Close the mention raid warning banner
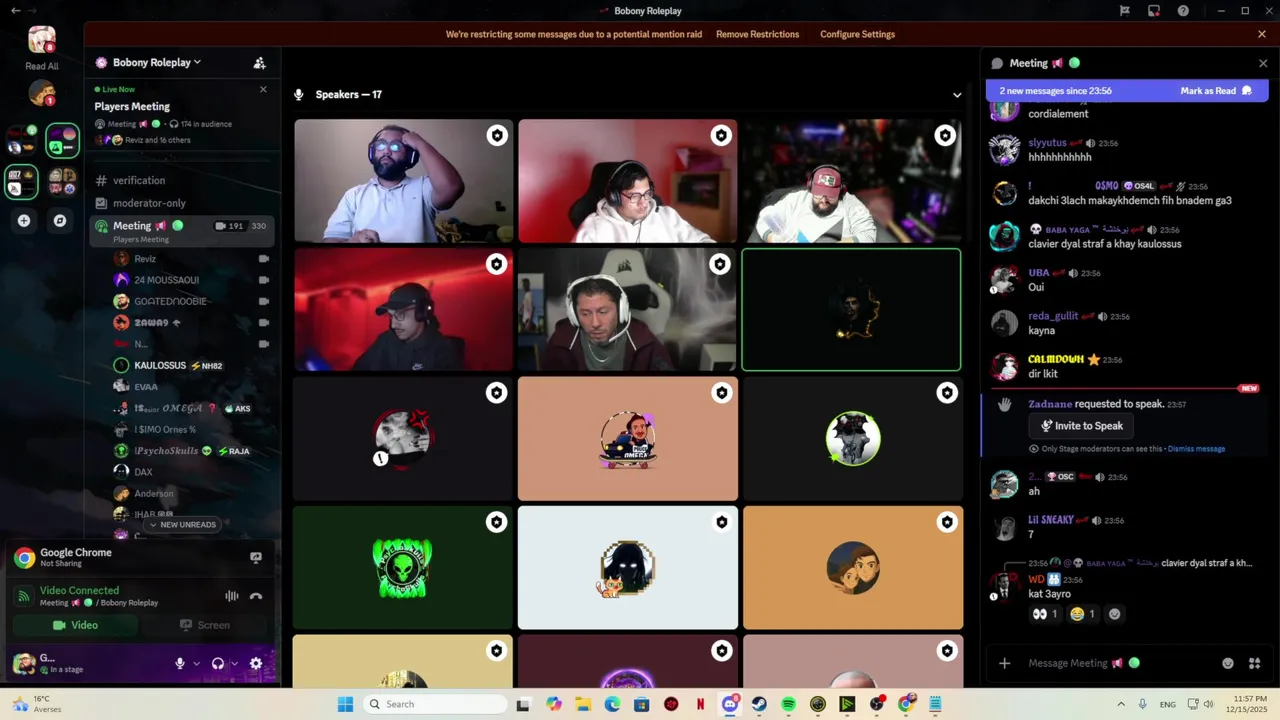This screenshot has height=720, width=1280. pyautogui.click(x=1262, y=34)
